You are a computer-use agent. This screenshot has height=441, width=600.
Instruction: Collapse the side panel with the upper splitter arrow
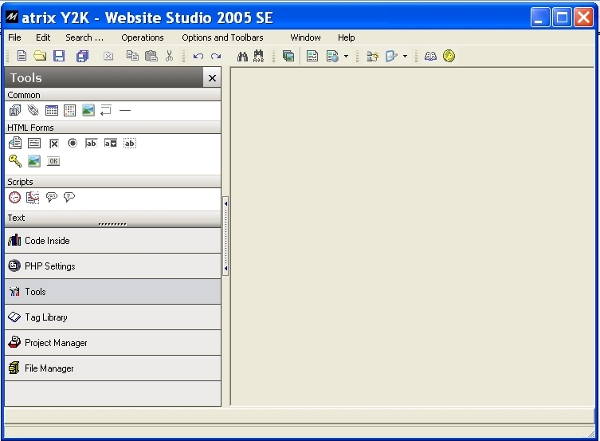(226, 204)
